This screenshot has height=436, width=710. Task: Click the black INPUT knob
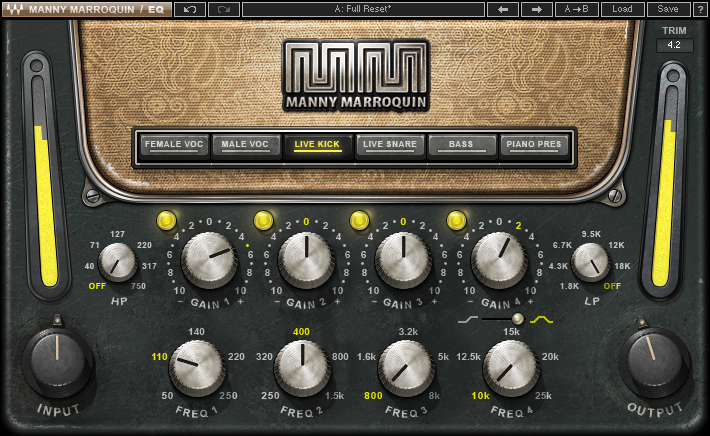coord(58,362)
